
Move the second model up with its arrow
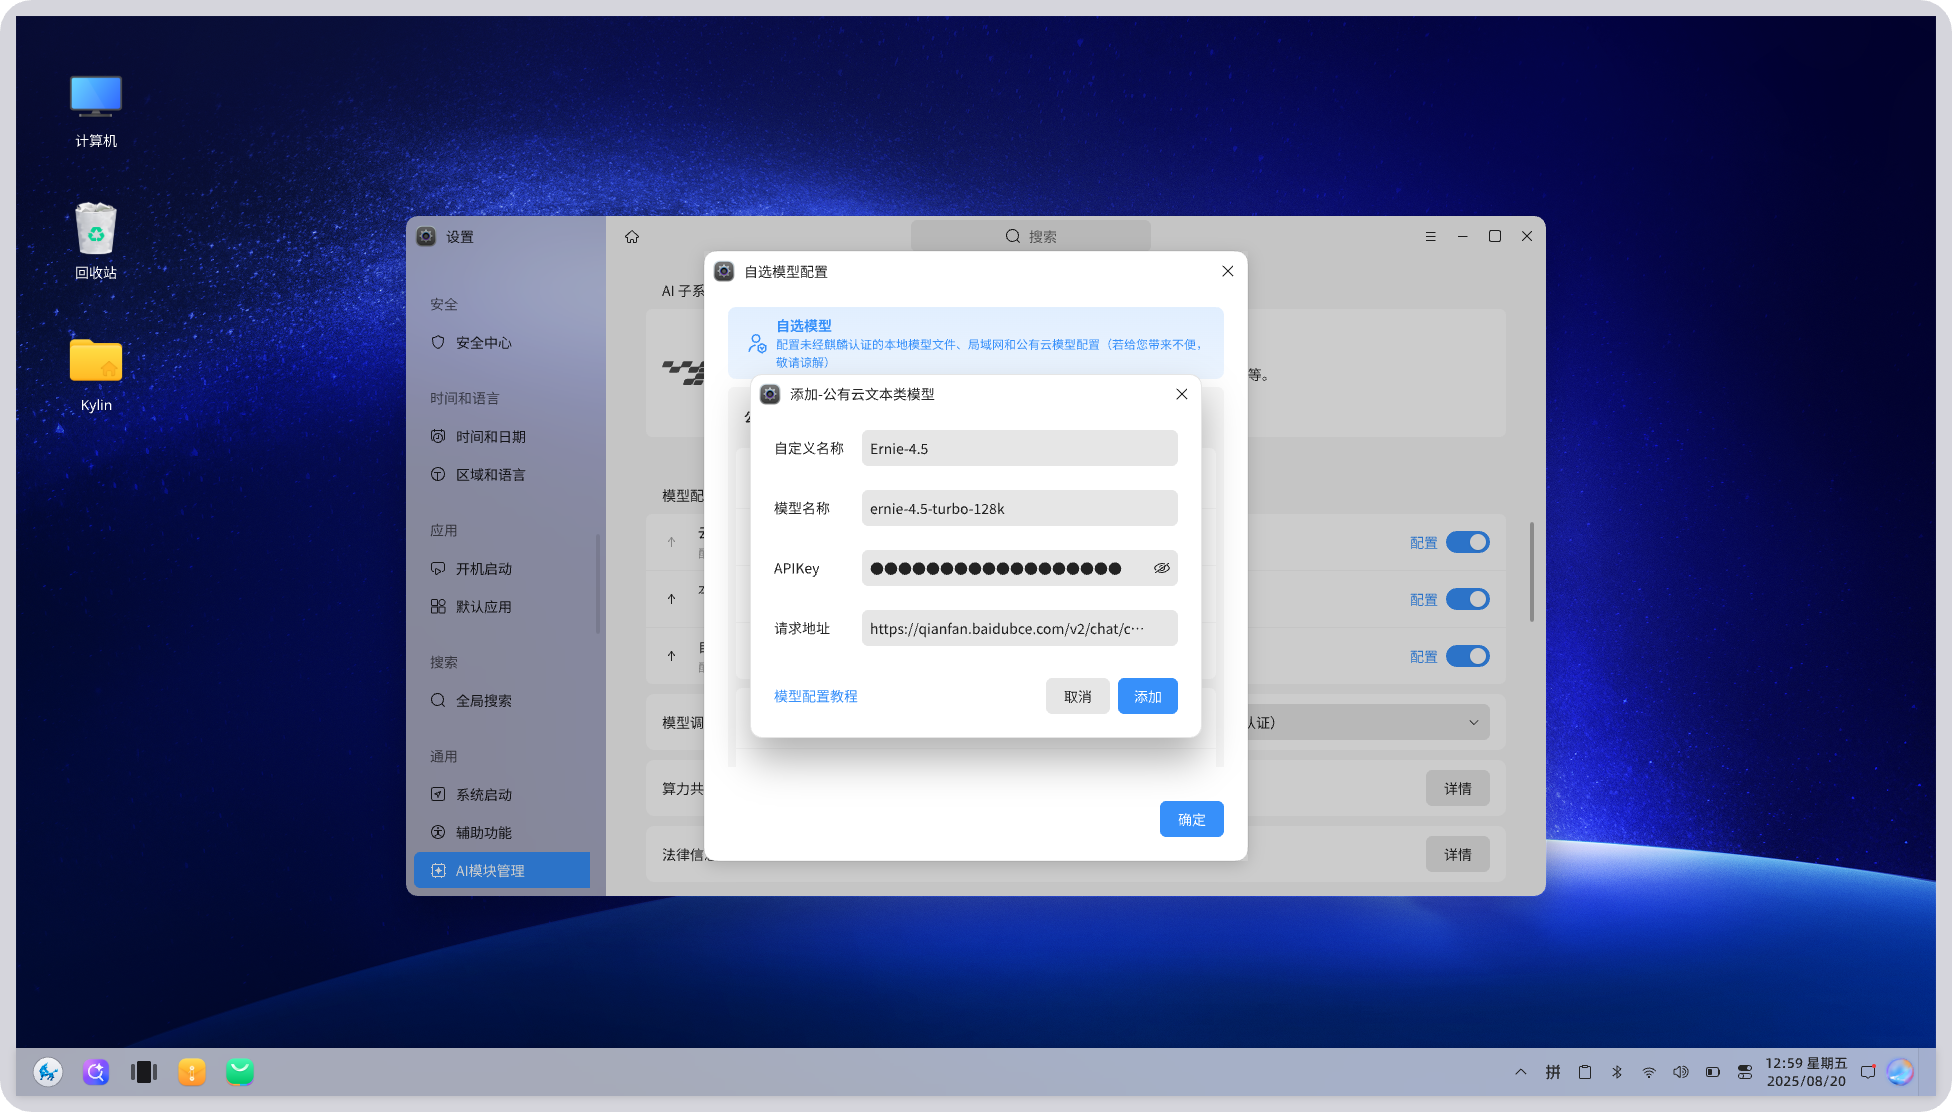671,599
